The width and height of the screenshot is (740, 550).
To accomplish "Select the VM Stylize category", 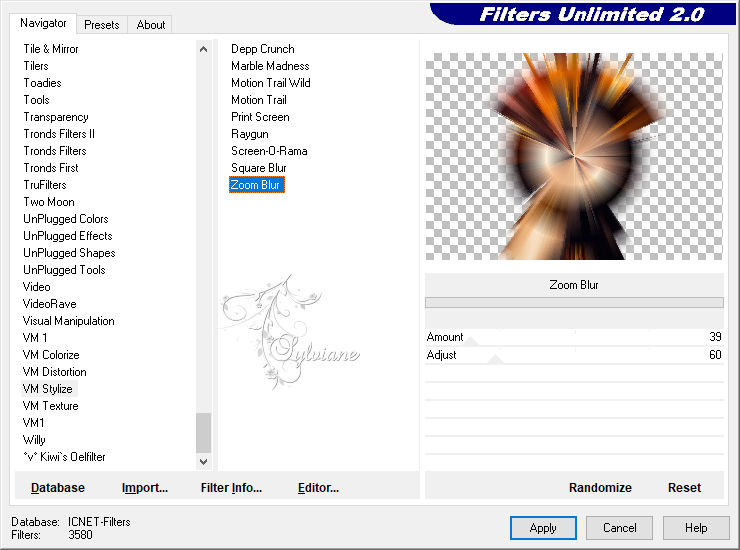I will tap(48, 389).
